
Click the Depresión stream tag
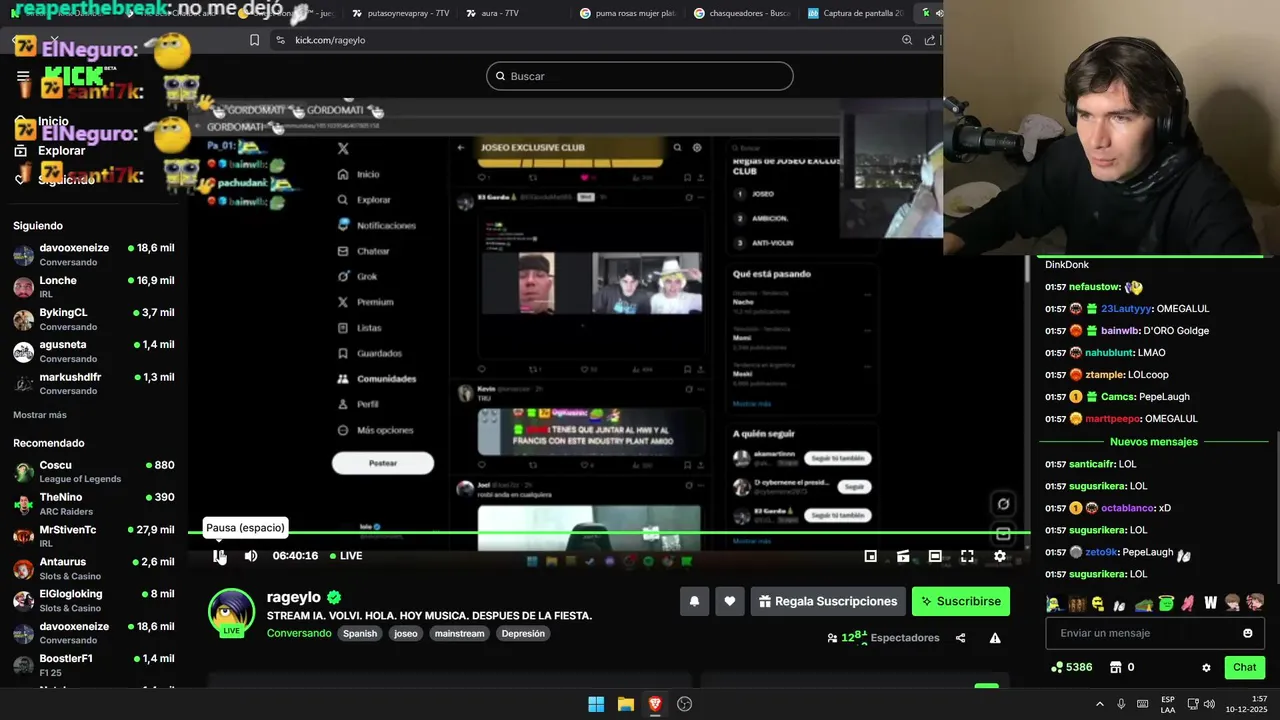click(523, 634)
